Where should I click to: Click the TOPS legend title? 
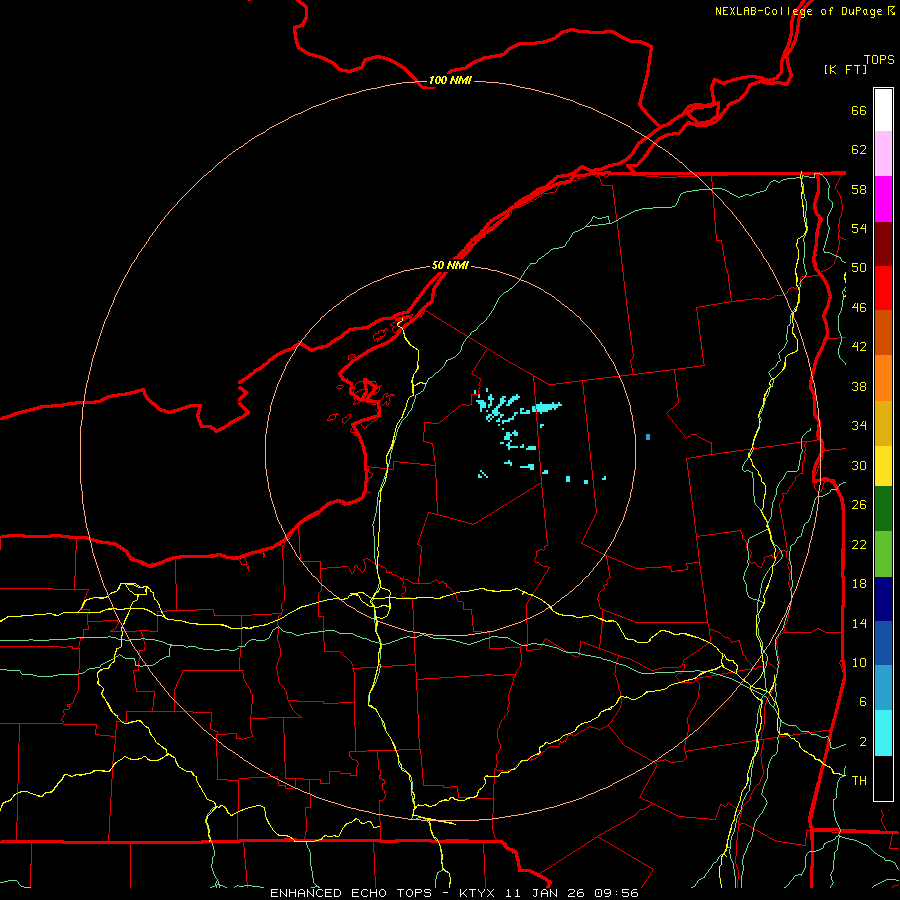click(x=879, y=59)
